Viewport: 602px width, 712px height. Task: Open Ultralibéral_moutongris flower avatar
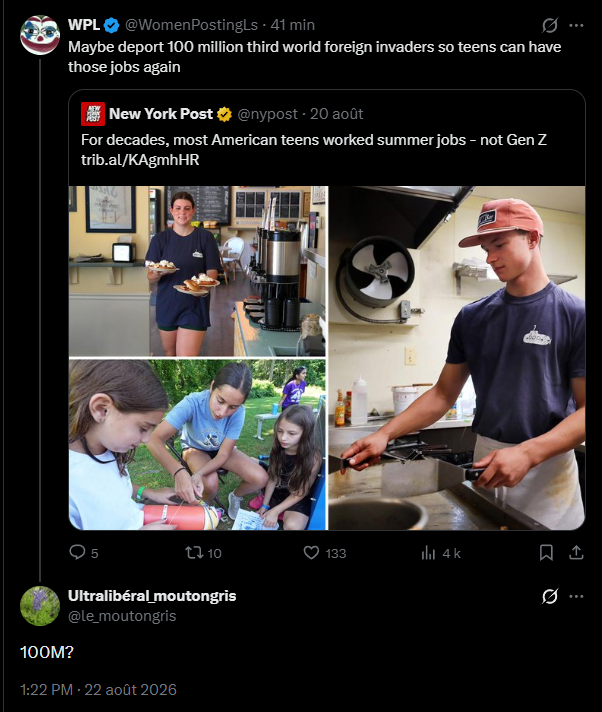tap(40, 606)
